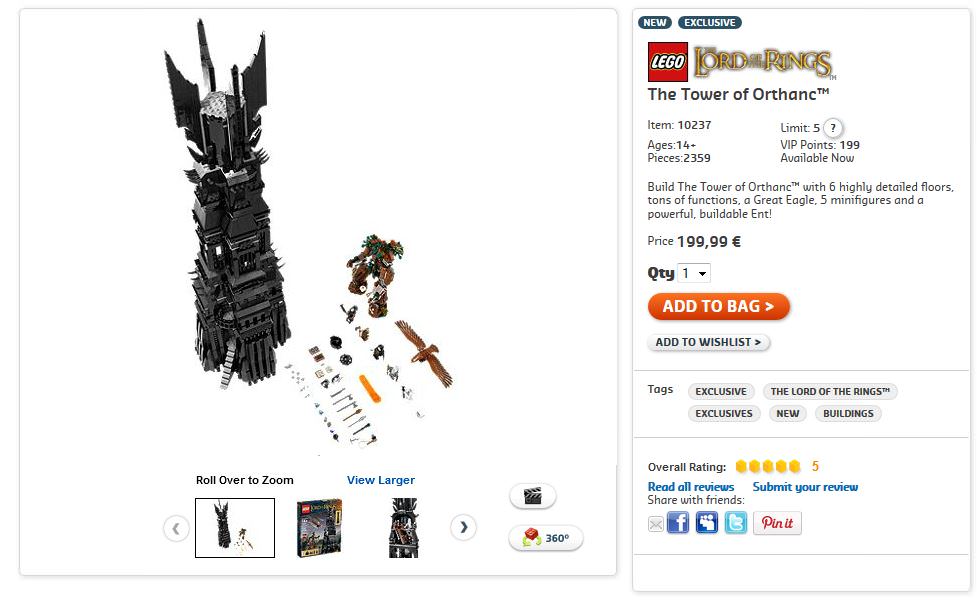Click the View Larger link
The width and height of the screenshot is (977, 600).
tap(381, 480)
